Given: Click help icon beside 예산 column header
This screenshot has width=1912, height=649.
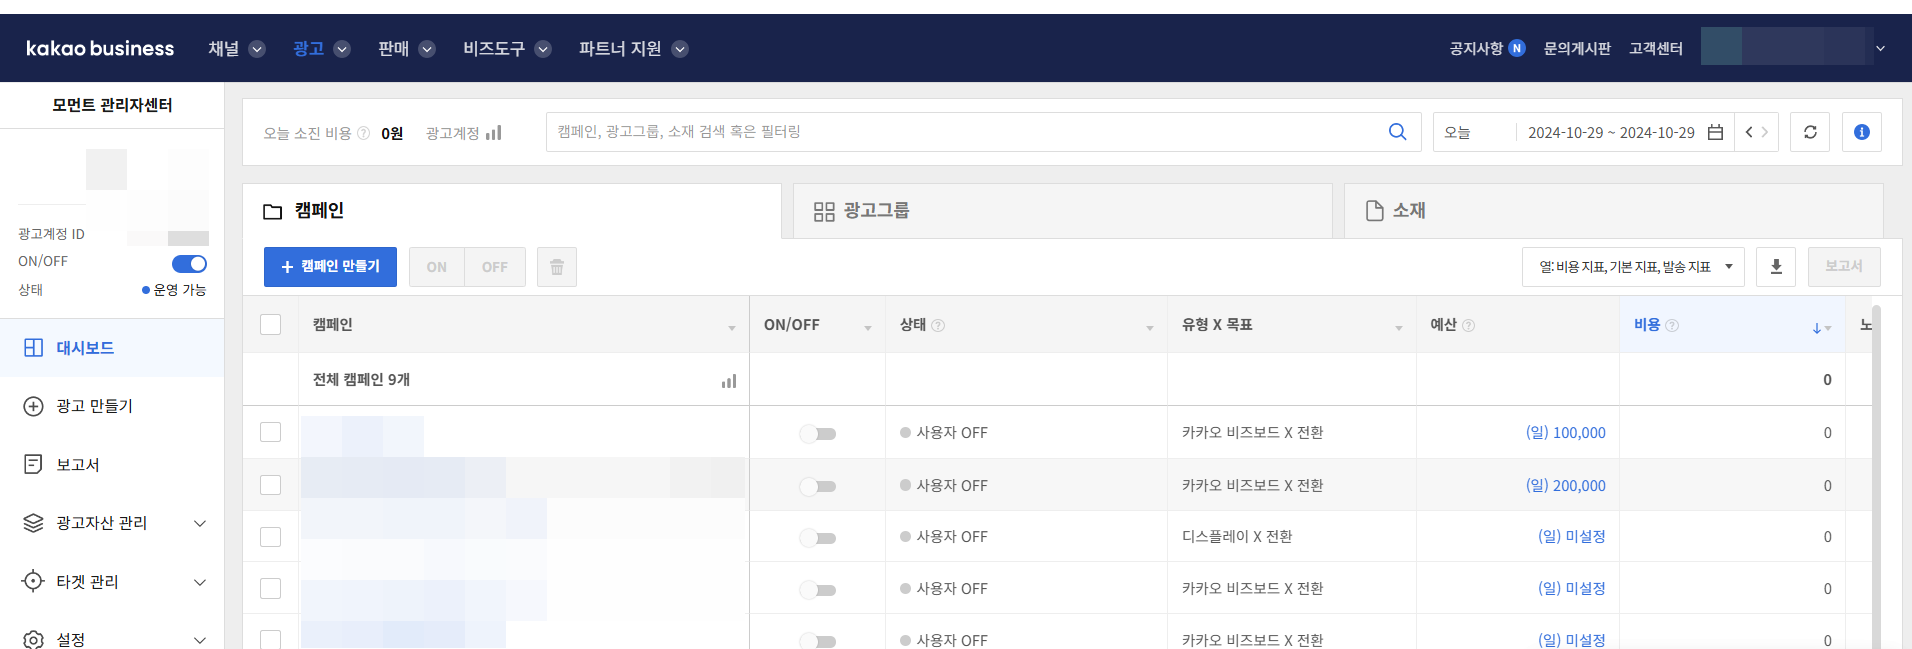Looking at the screenshot, I should pyautogui.click(x=1468, y=325).
